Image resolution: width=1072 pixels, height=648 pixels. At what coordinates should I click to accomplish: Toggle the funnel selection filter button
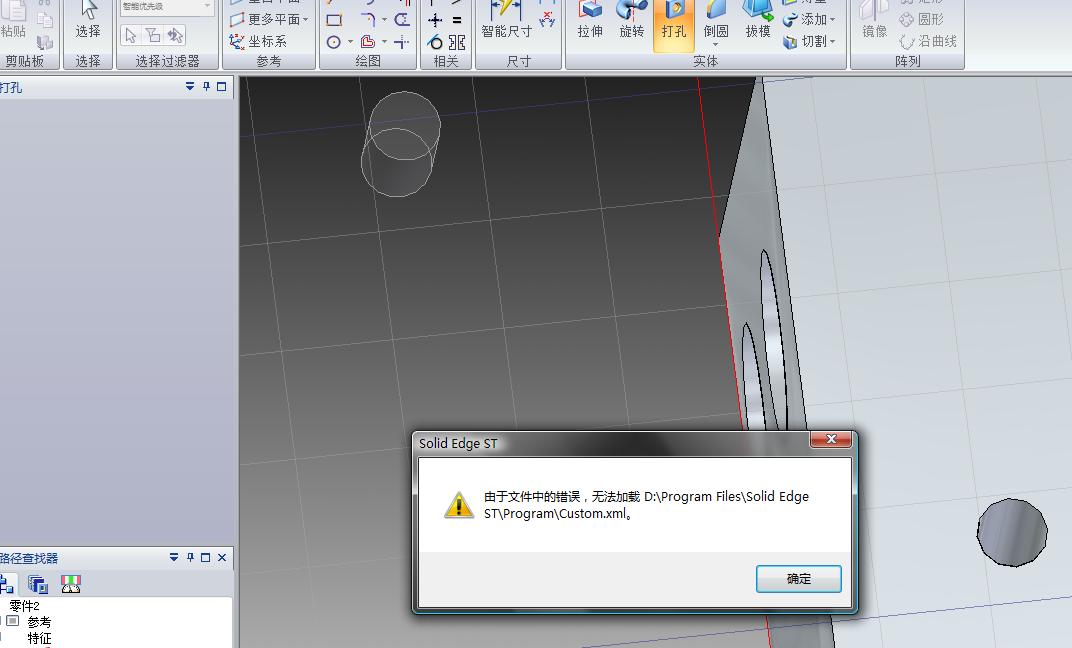153,36
